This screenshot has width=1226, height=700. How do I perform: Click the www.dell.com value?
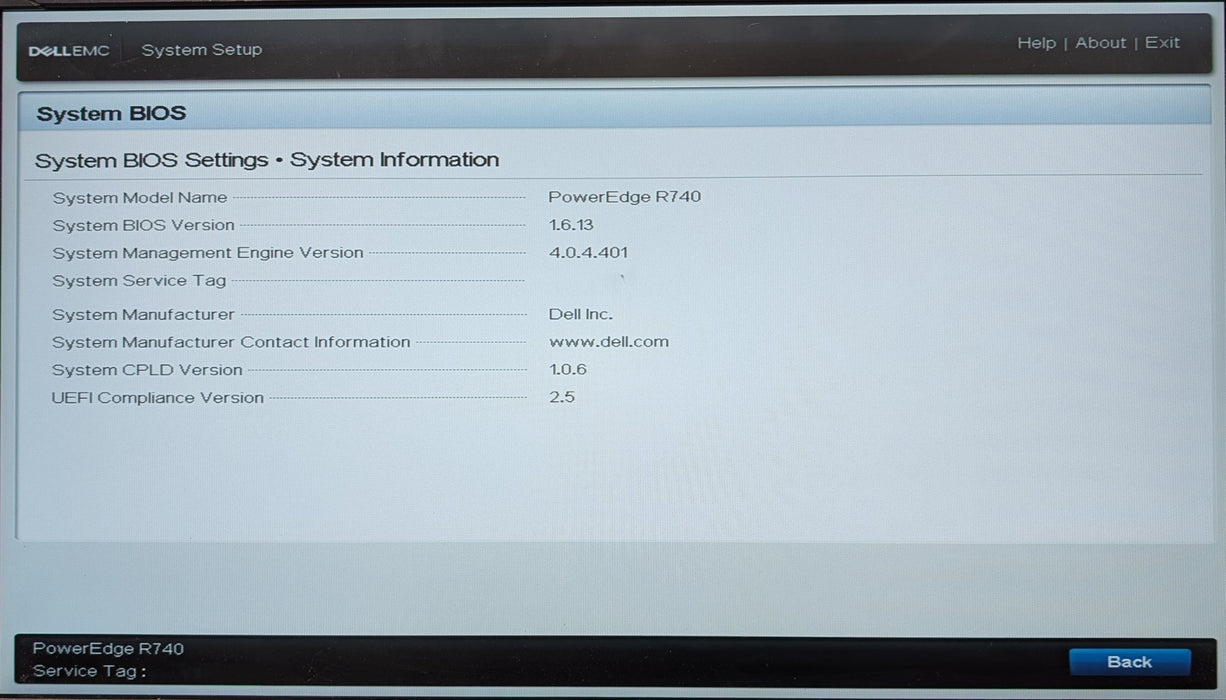click(609, 342)
